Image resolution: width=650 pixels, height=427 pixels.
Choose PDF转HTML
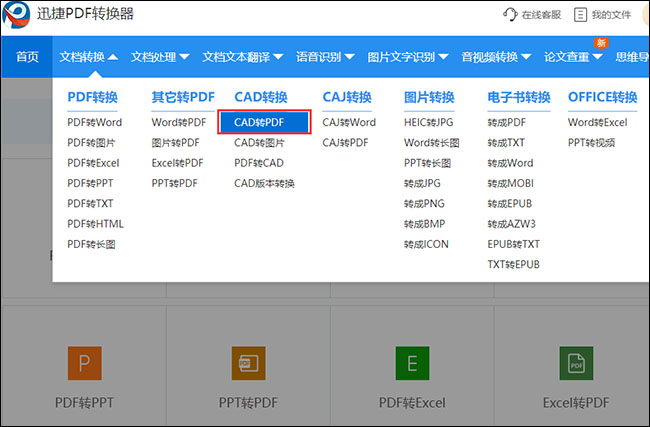[x=95, y=224]
